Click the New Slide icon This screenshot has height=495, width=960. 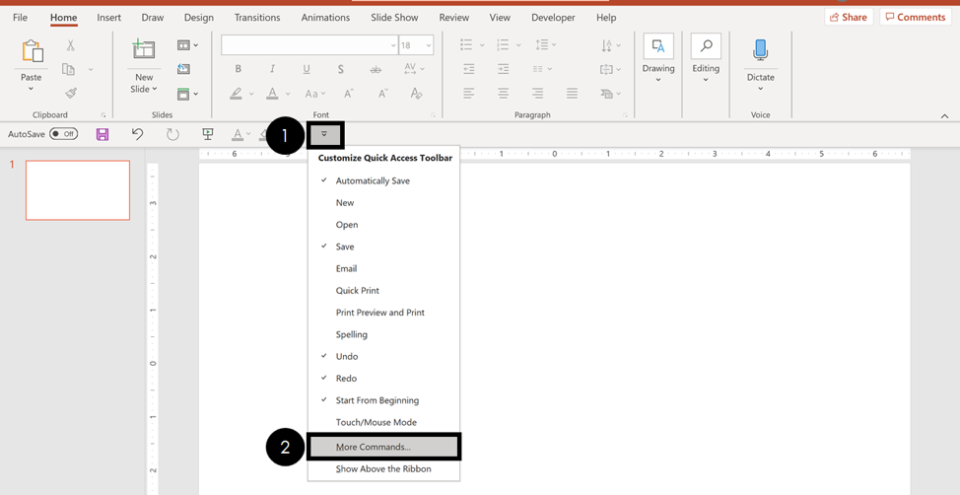click(144, 50)
